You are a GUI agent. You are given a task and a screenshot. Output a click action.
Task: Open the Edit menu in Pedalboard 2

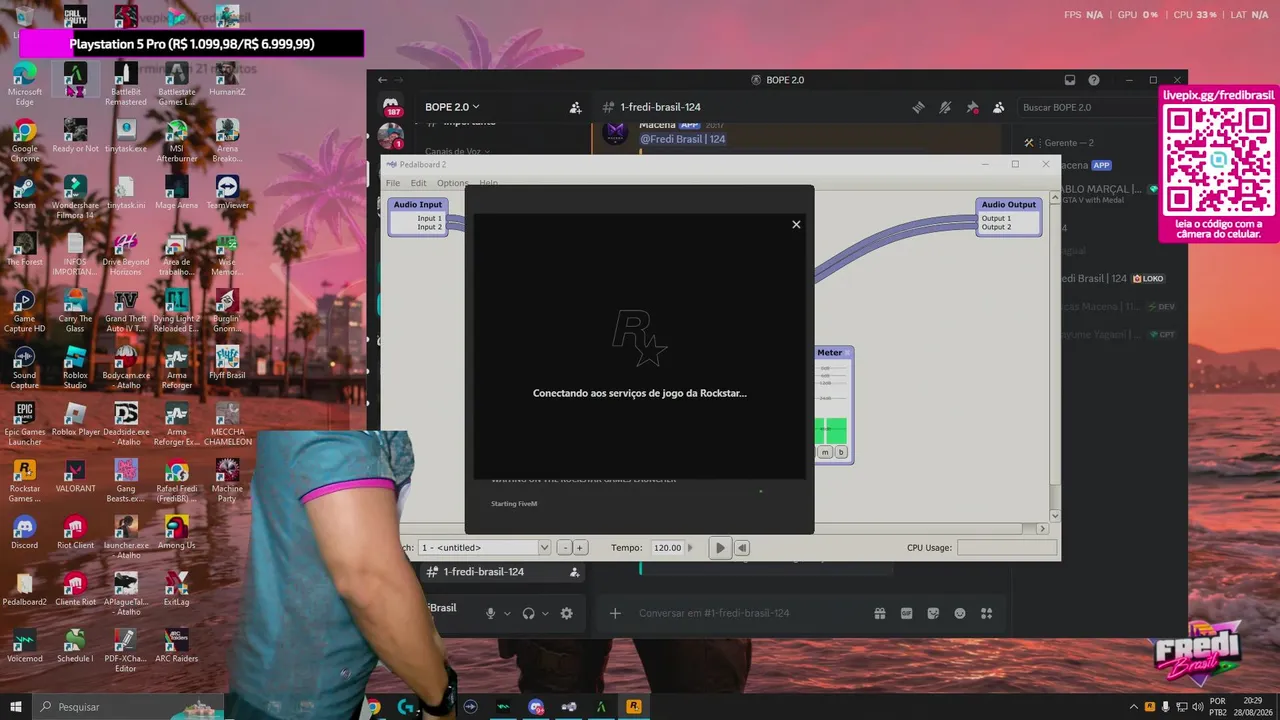418,183
